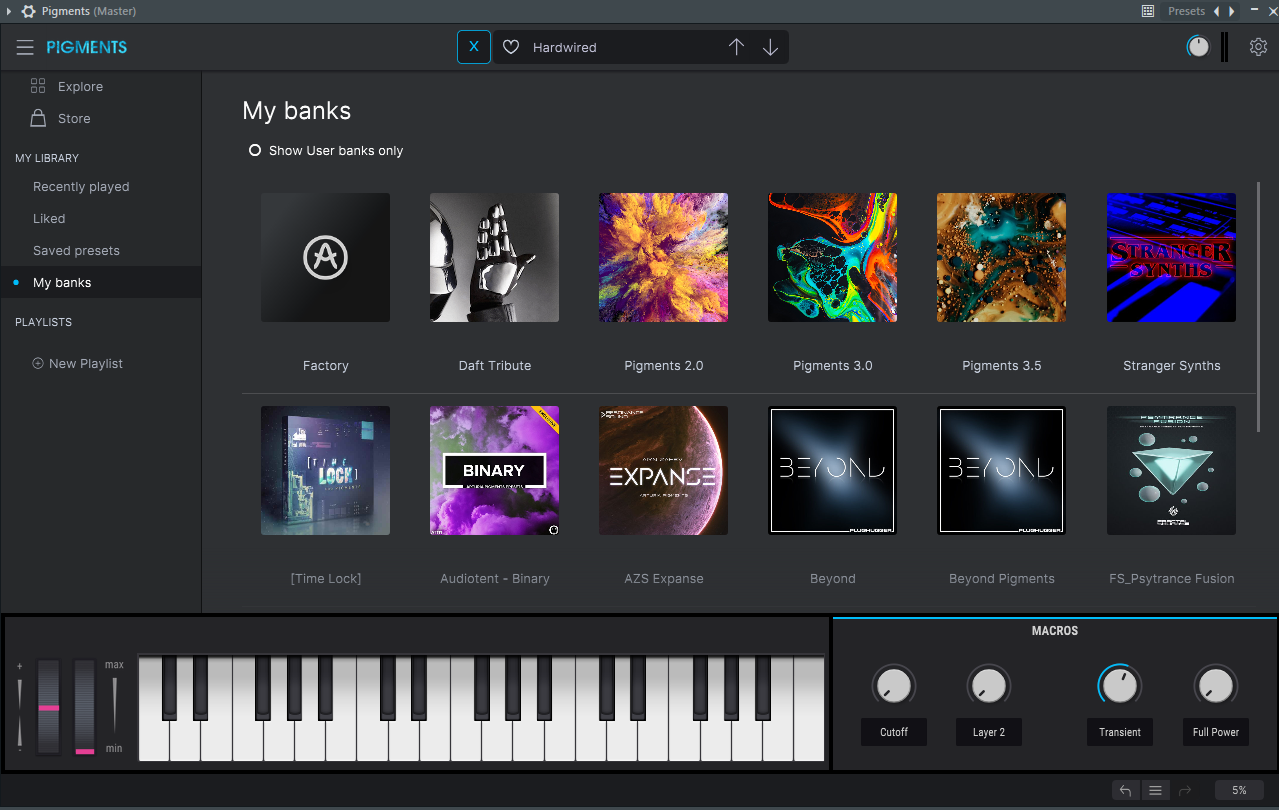1279x810 pixels.
Task: Open the edit history list icon
Action: pos(1155,790)
